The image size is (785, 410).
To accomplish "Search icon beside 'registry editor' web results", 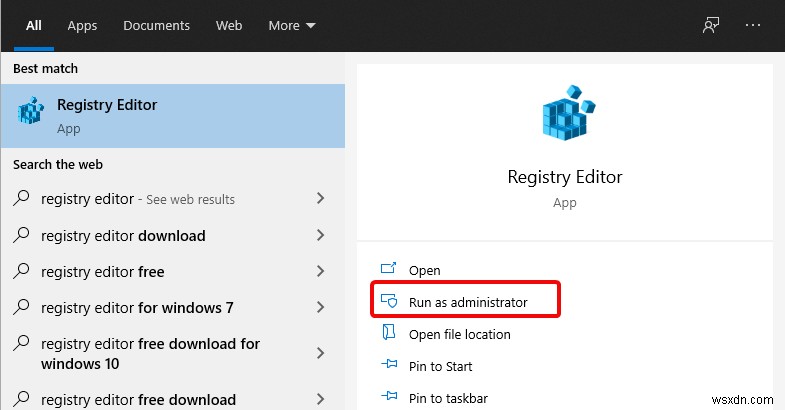I will point(21,198).
